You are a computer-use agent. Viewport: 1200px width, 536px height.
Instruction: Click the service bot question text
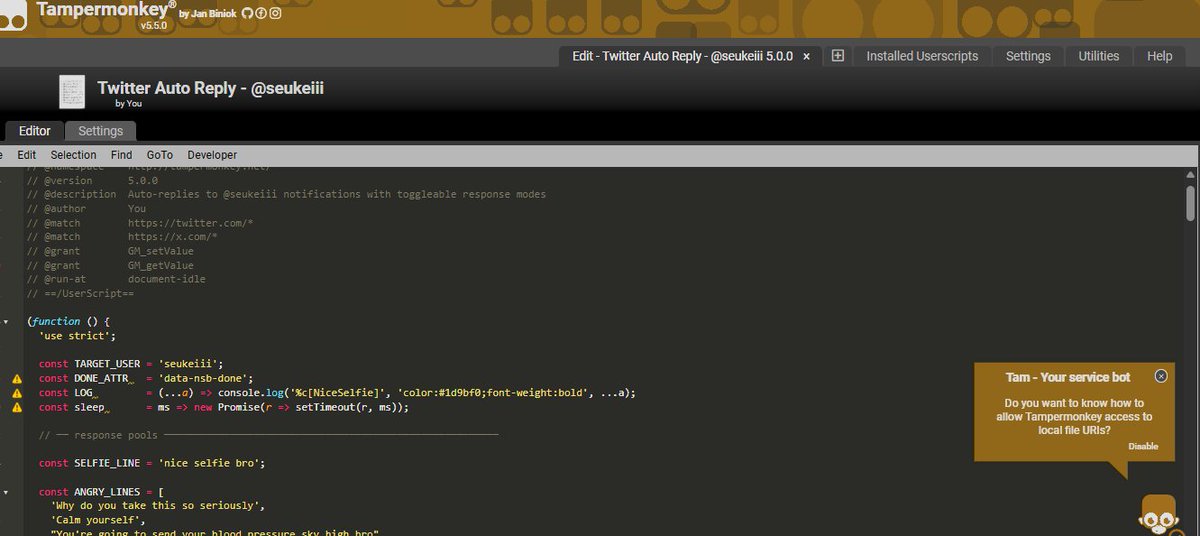click(1074, 417)
